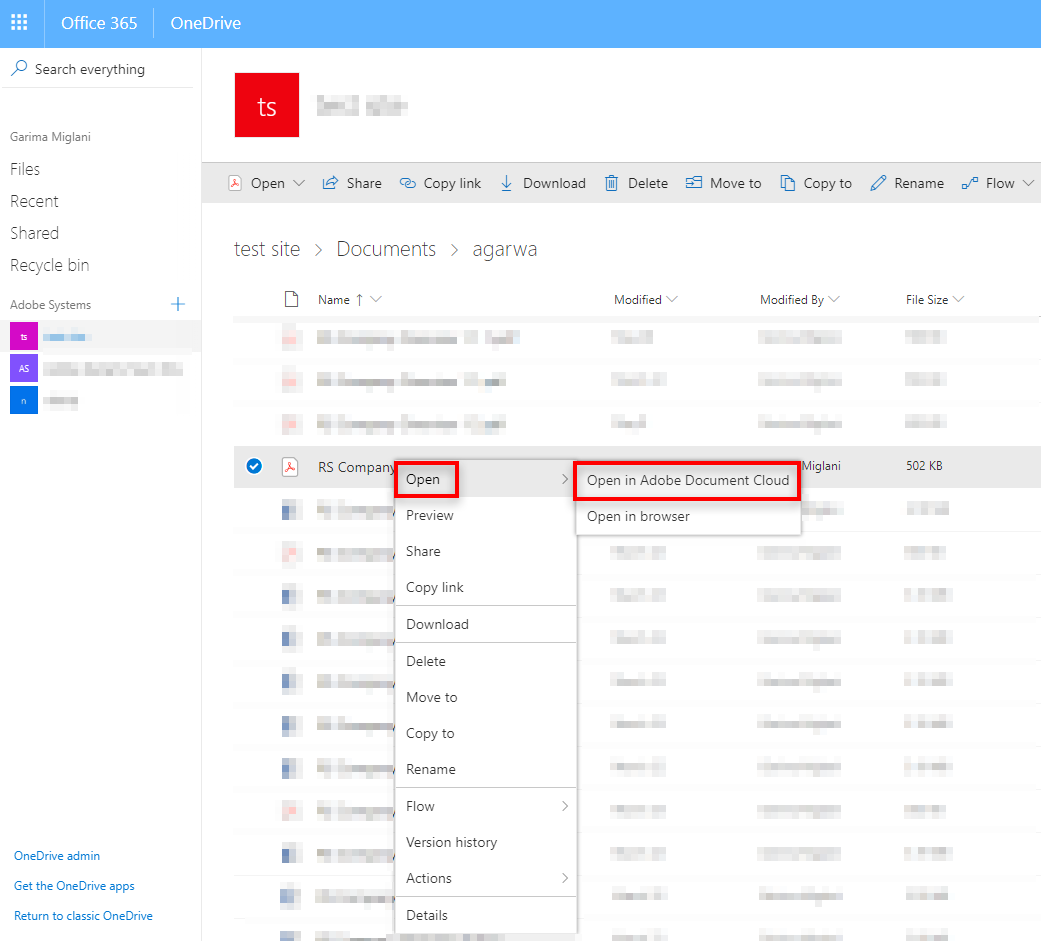Click the Flow icon in toolbar
This screenshot has height=941, width=1041.
(970, 183)
